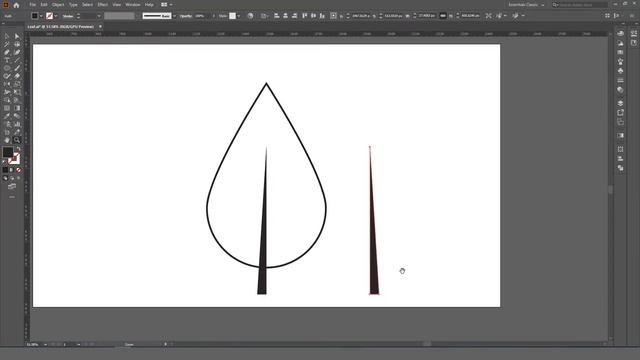Set paint mode to Gradient
This screenshot has height=360, width=640.
coord(12,170)
